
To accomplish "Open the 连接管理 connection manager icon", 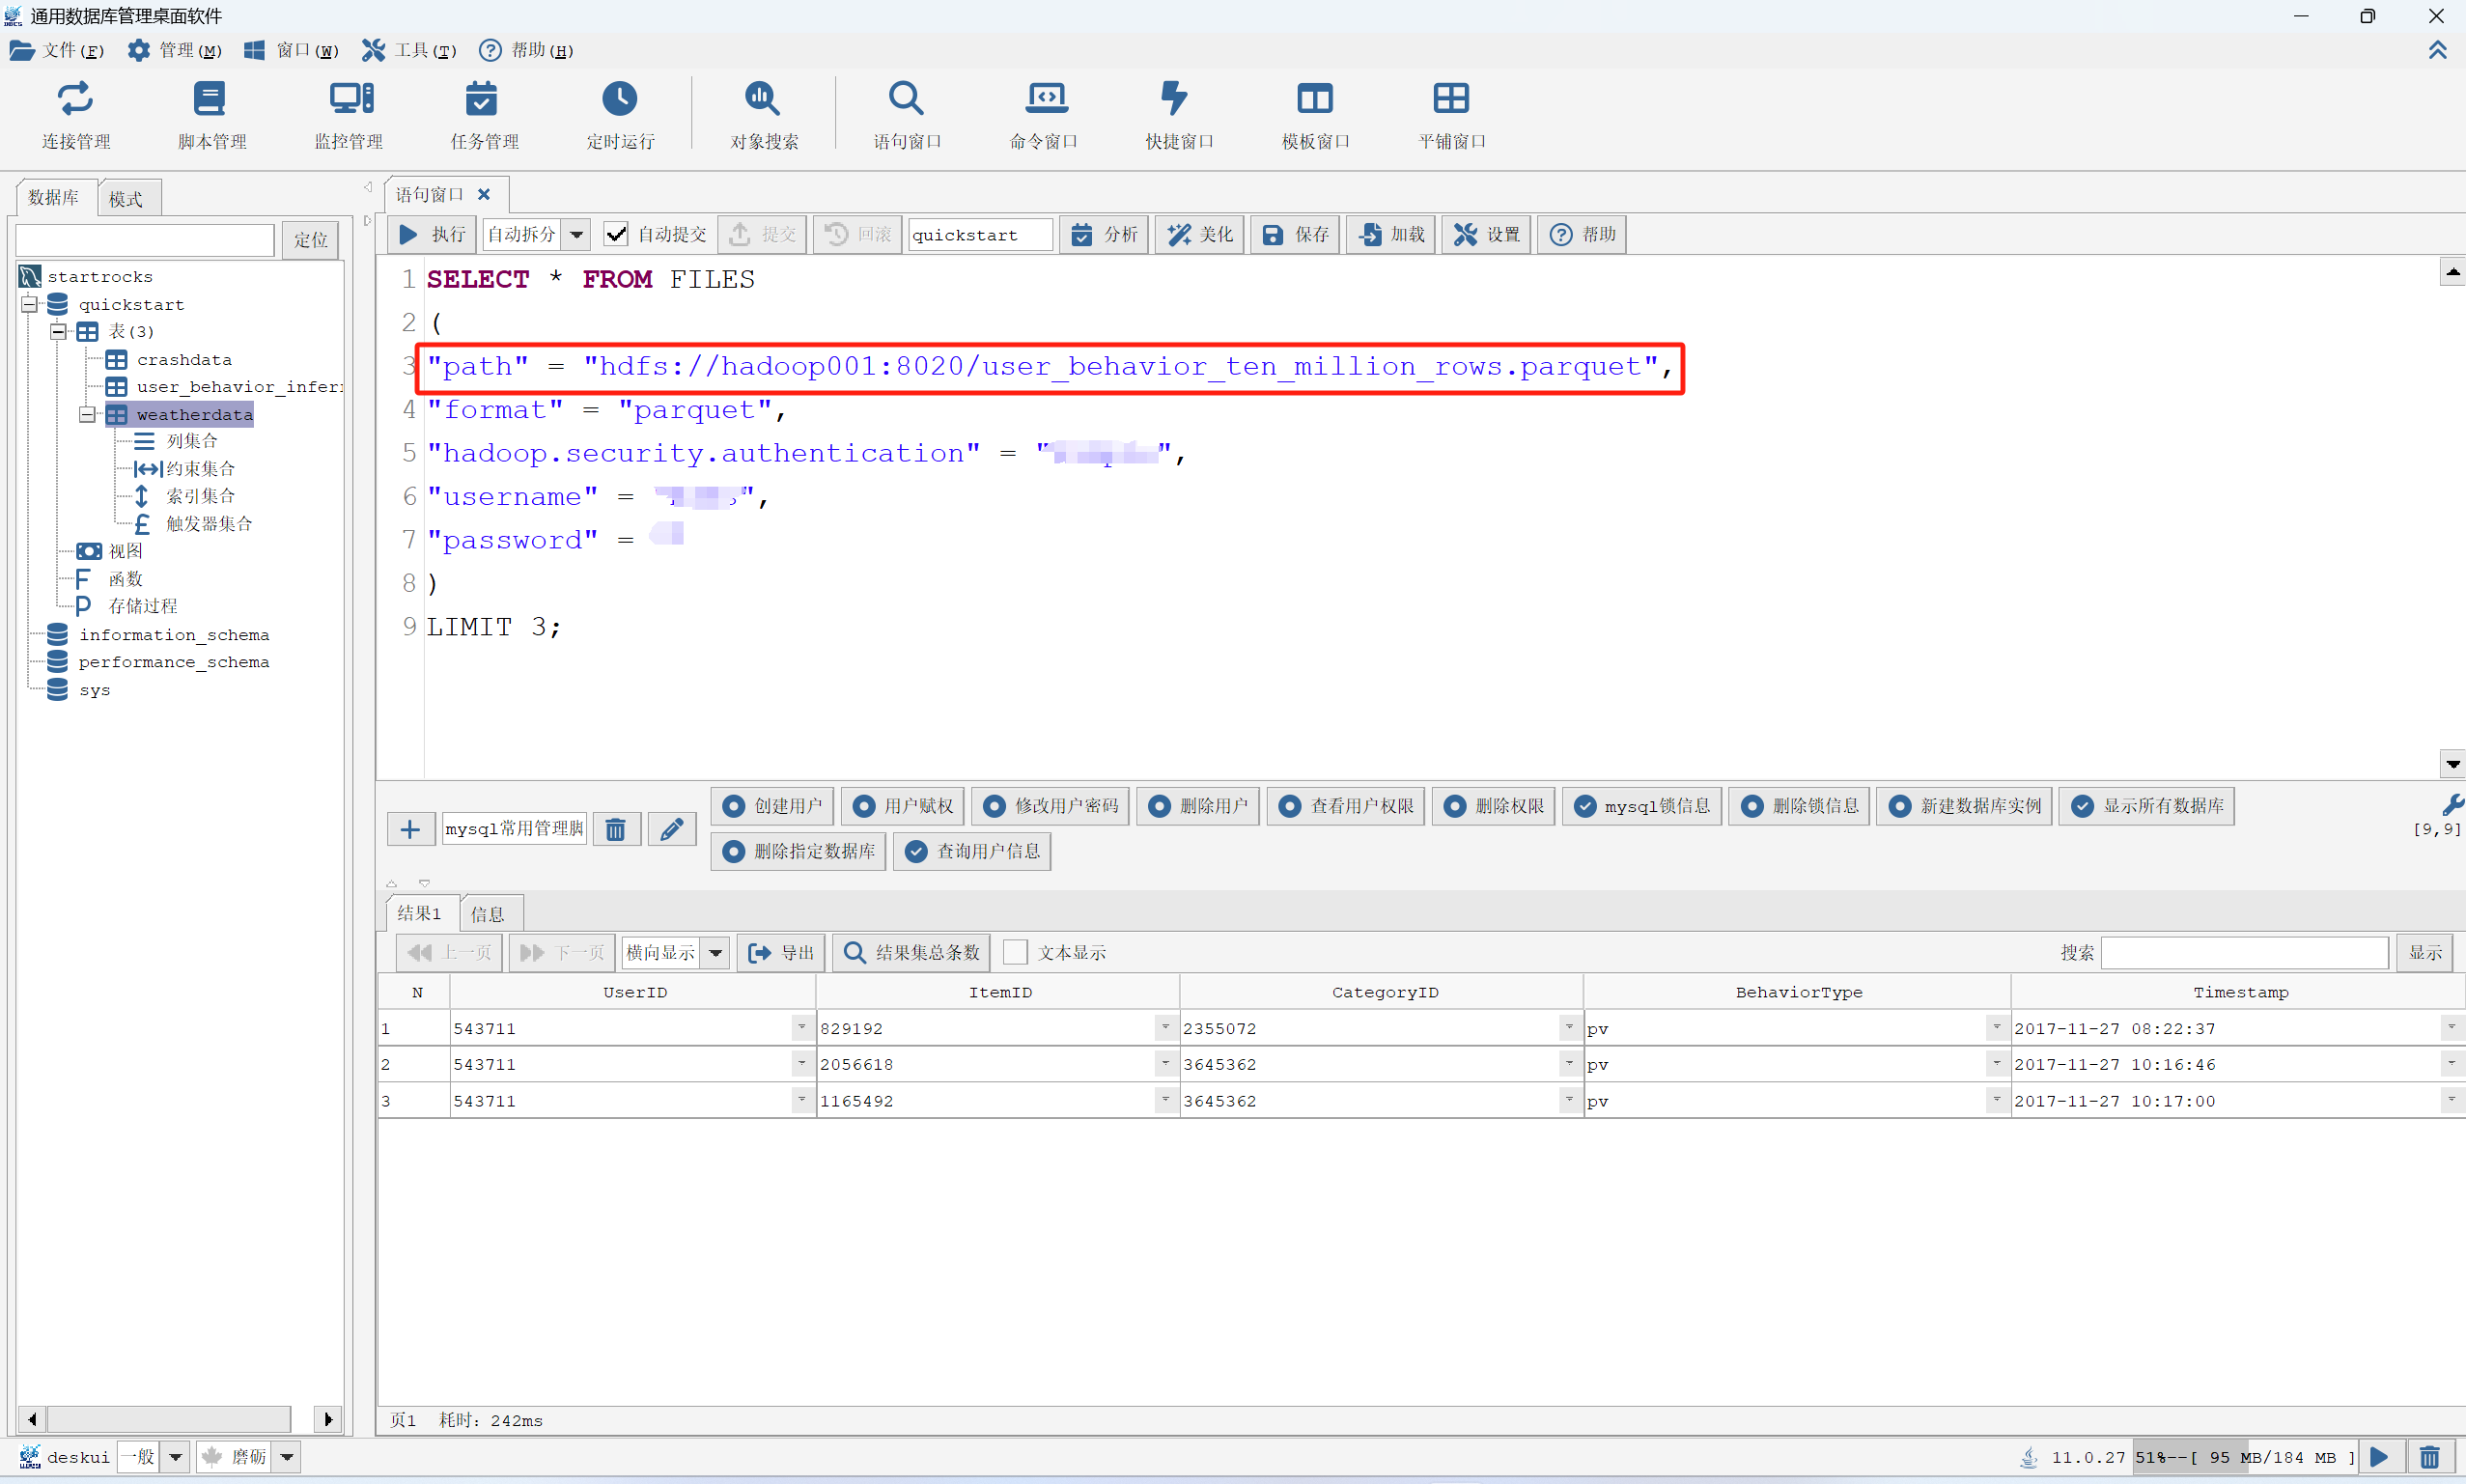I will [x=76, y=99].
